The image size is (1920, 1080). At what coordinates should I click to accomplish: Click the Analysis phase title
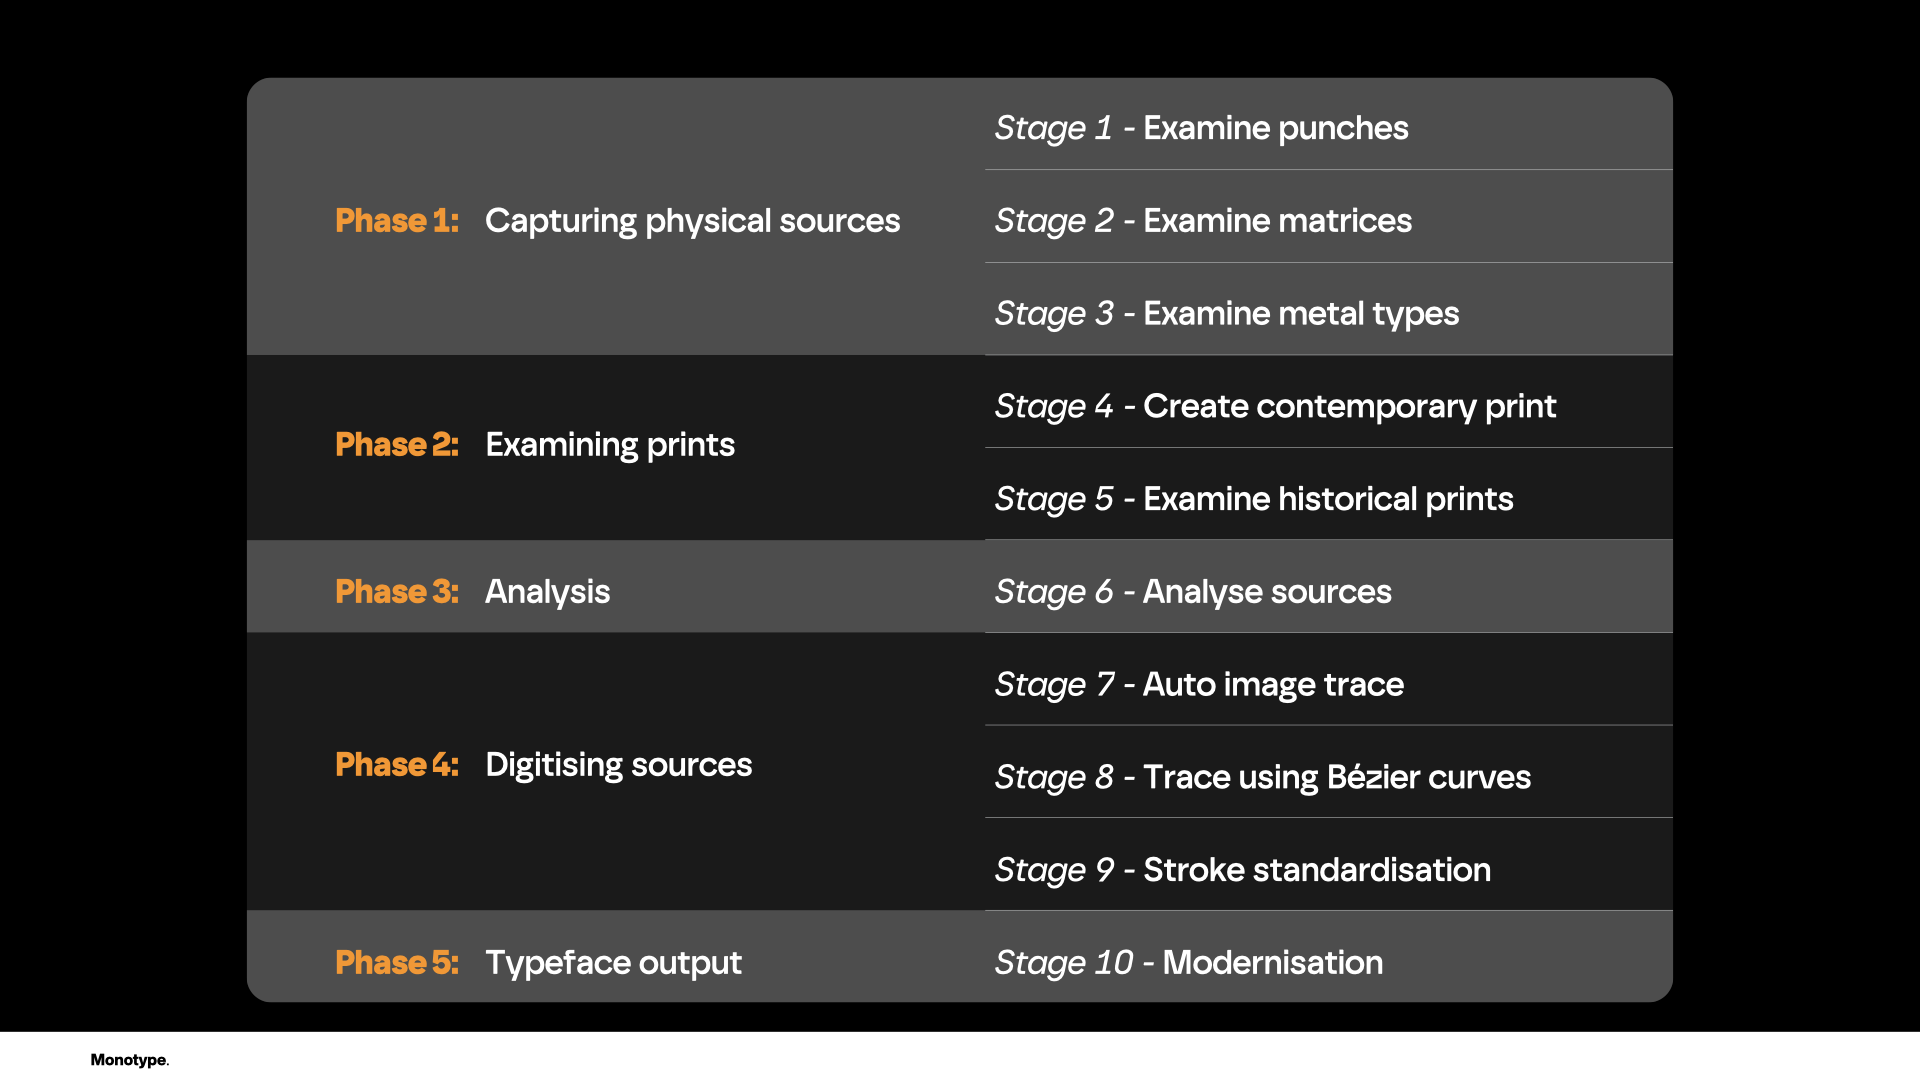click(548, 592)
